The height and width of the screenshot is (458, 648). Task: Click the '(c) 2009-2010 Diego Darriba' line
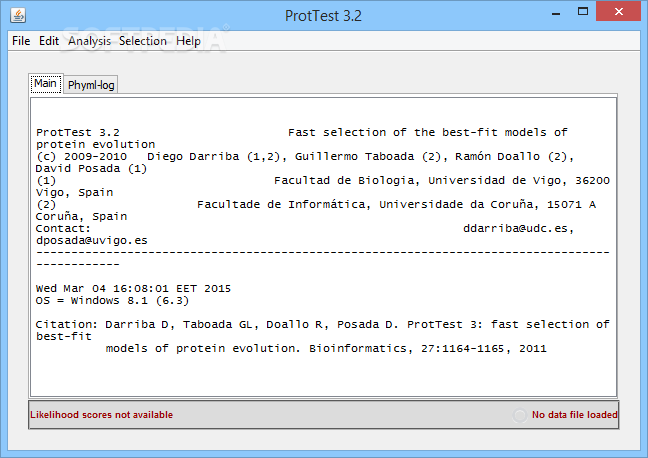305,157
